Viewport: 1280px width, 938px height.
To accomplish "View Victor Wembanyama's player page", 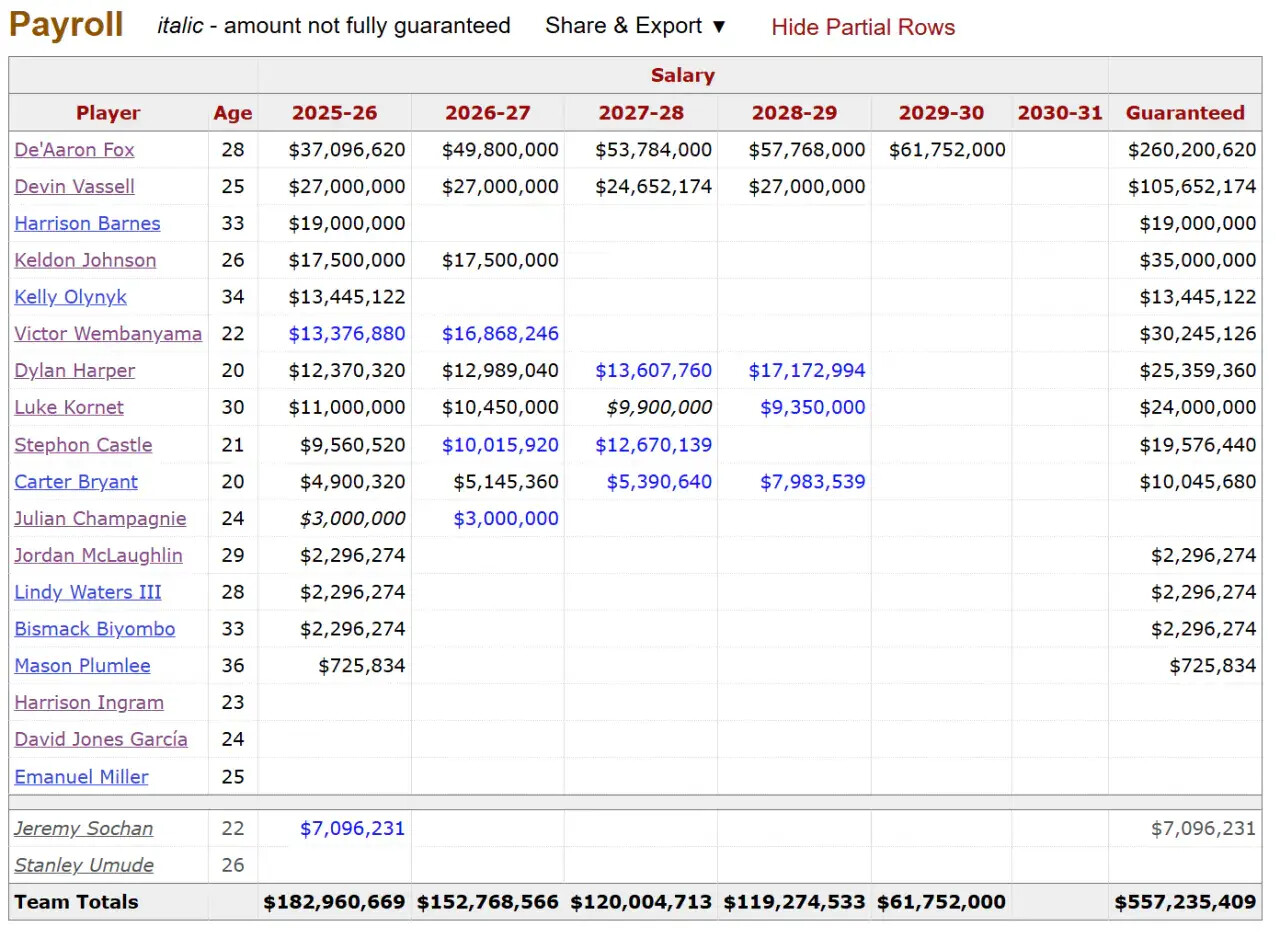I will click(108, 334).
